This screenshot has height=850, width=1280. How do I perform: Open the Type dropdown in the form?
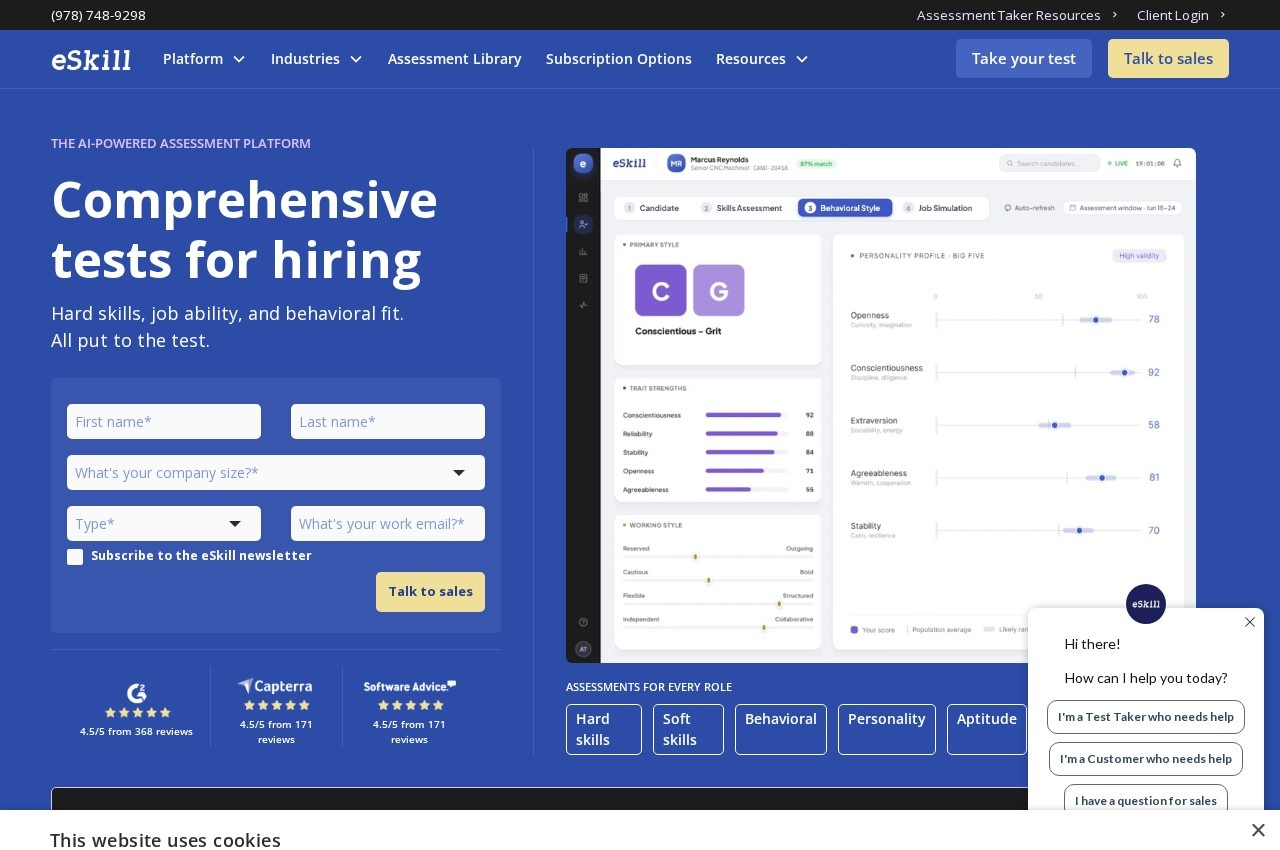coord(164,523)
